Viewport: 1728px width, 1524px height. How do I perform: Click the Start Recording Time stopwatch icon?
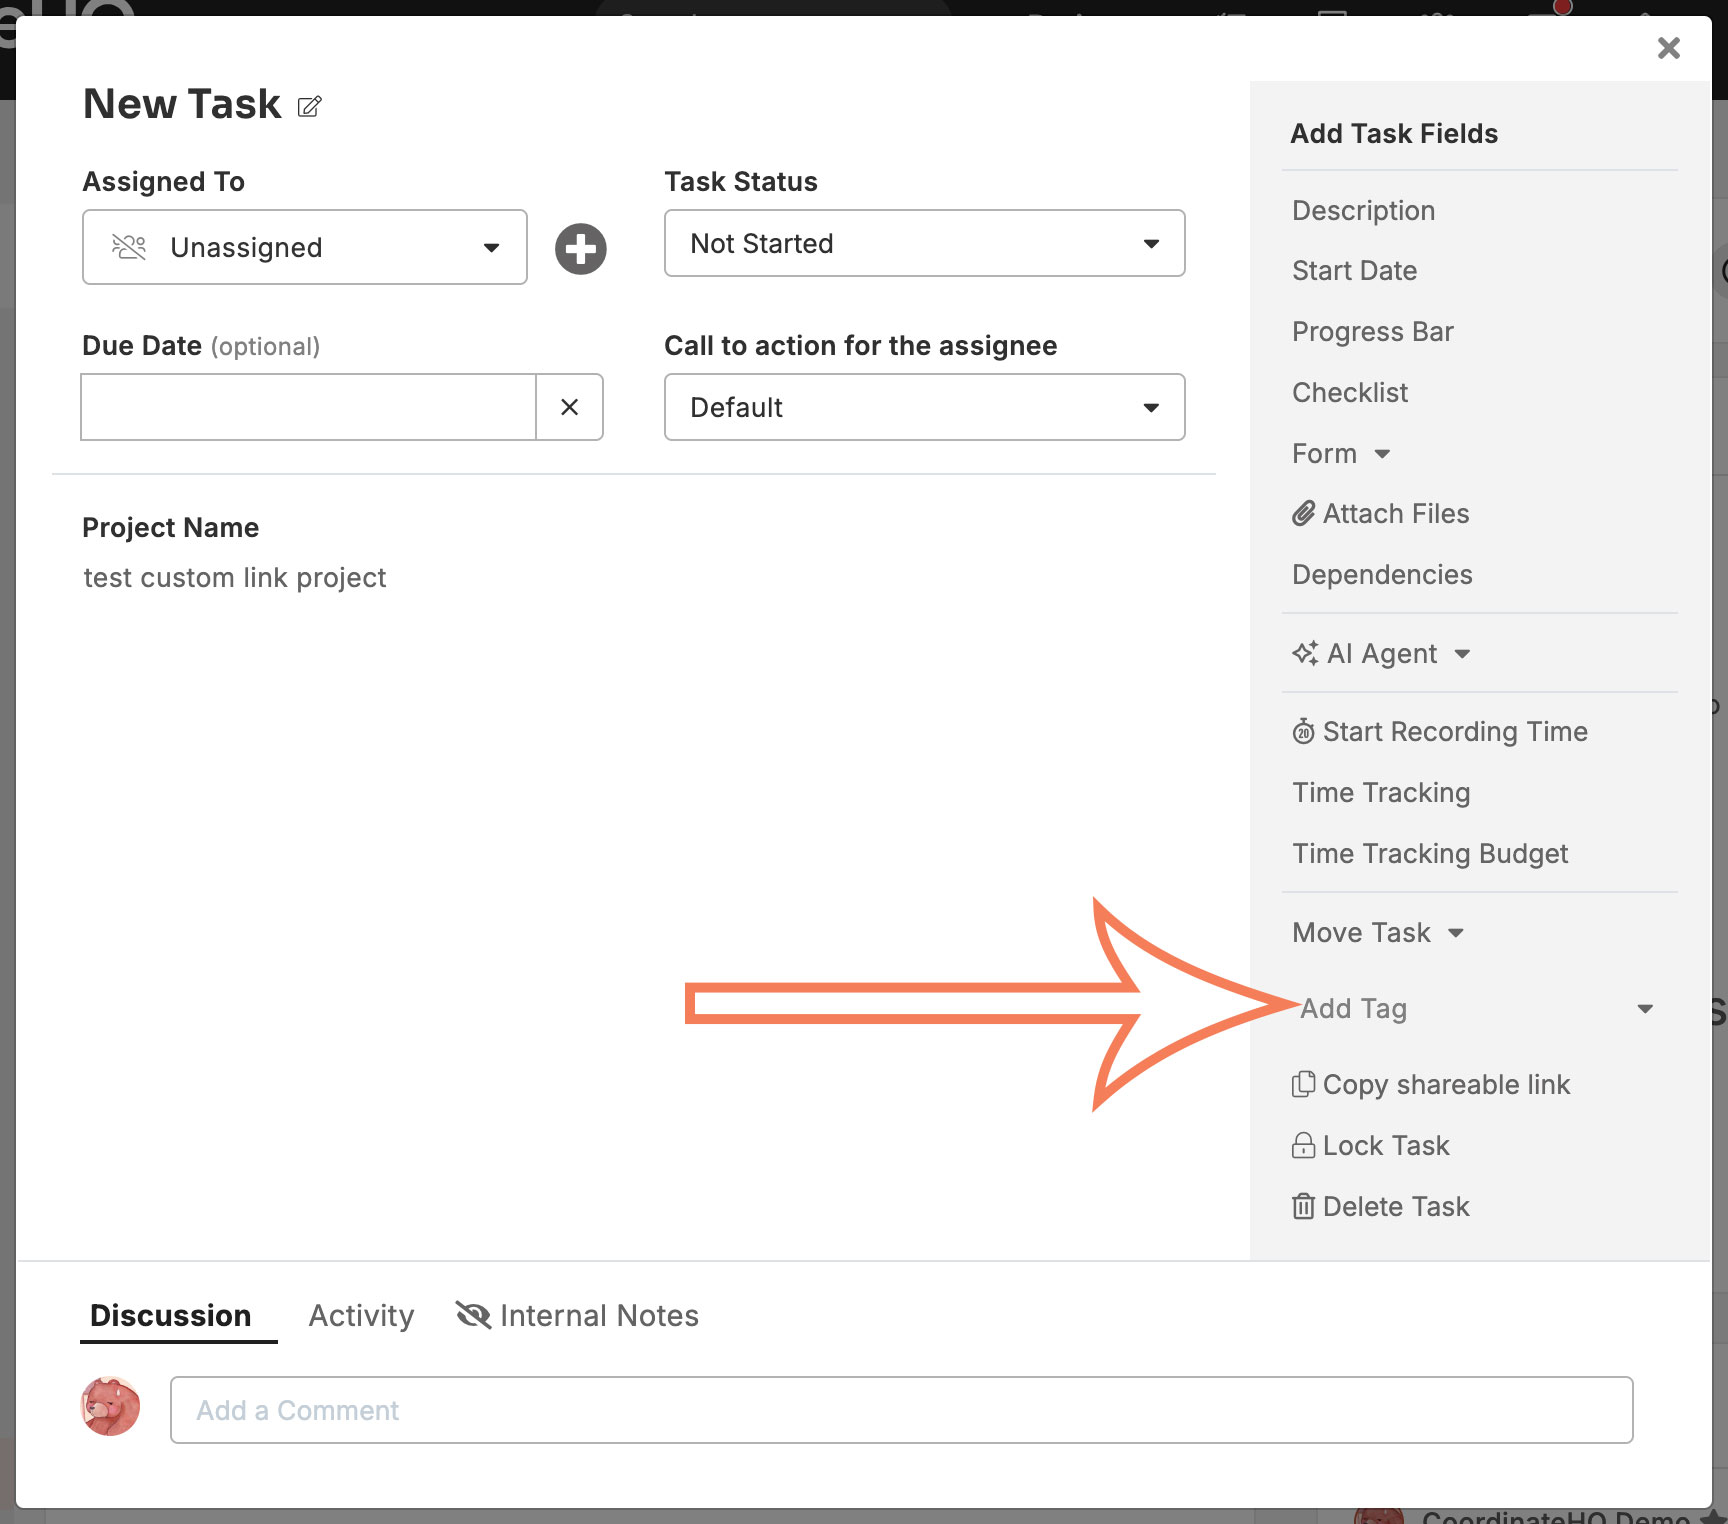(1304, 732)
